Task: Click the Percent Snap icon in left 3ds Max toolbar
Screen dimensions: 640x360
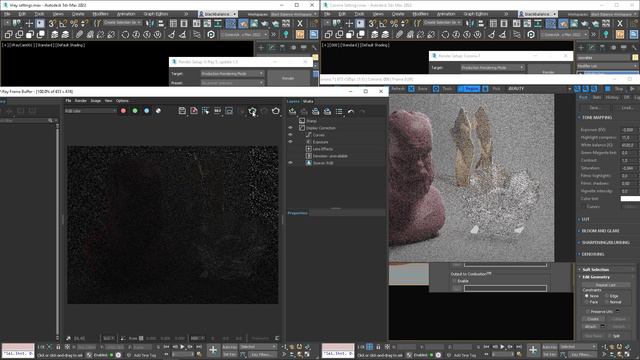Action: (74, 24)
